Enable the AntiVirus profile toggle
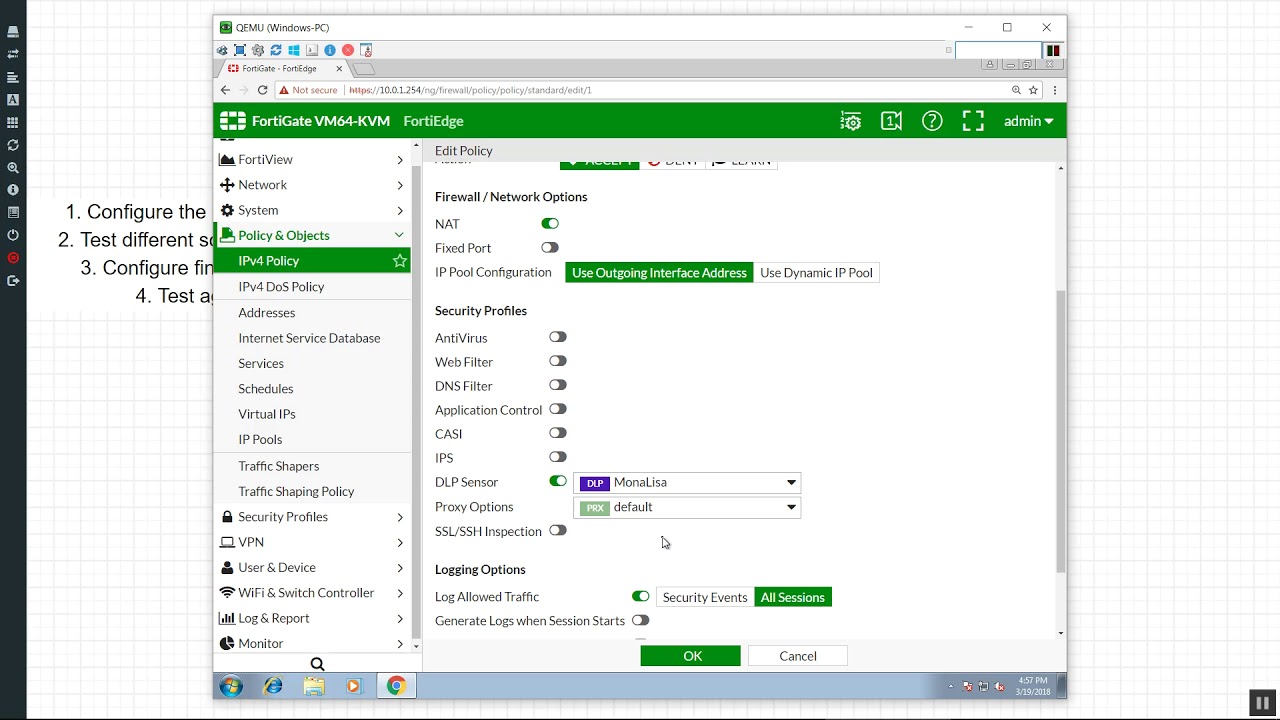This screenshot has width=1280, height=720. click(x=558, y=338)
